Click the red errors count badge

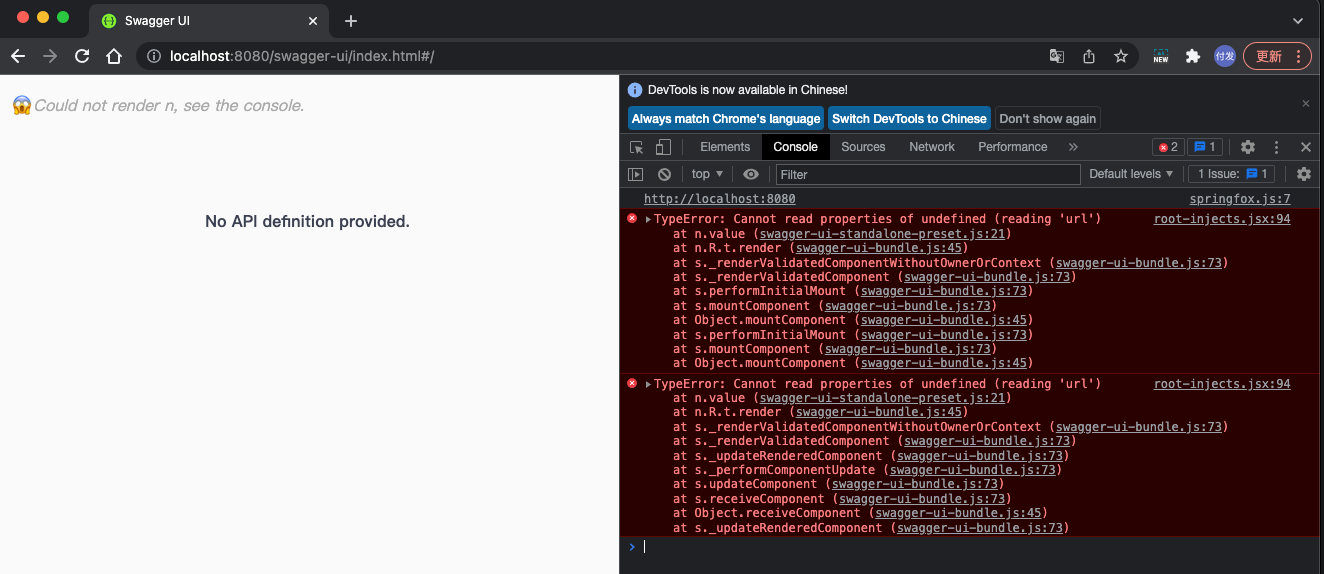click(1167, 147)
